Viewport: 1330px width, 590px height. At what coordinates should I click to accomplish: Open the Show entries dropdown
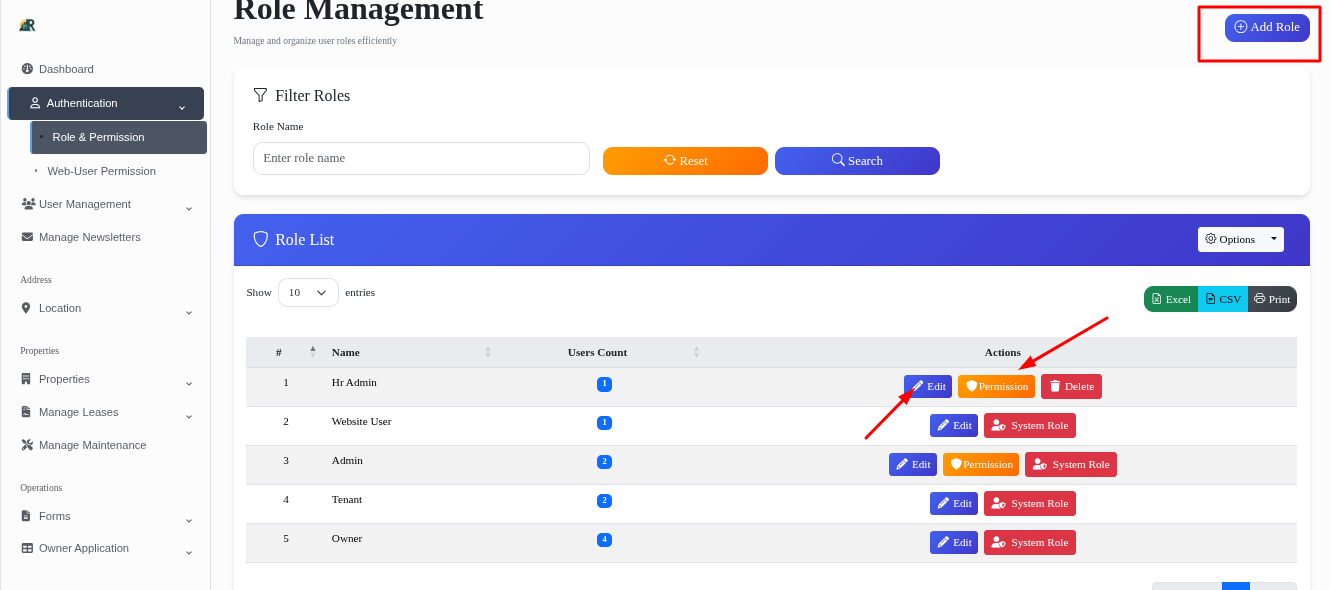point(307,292)
